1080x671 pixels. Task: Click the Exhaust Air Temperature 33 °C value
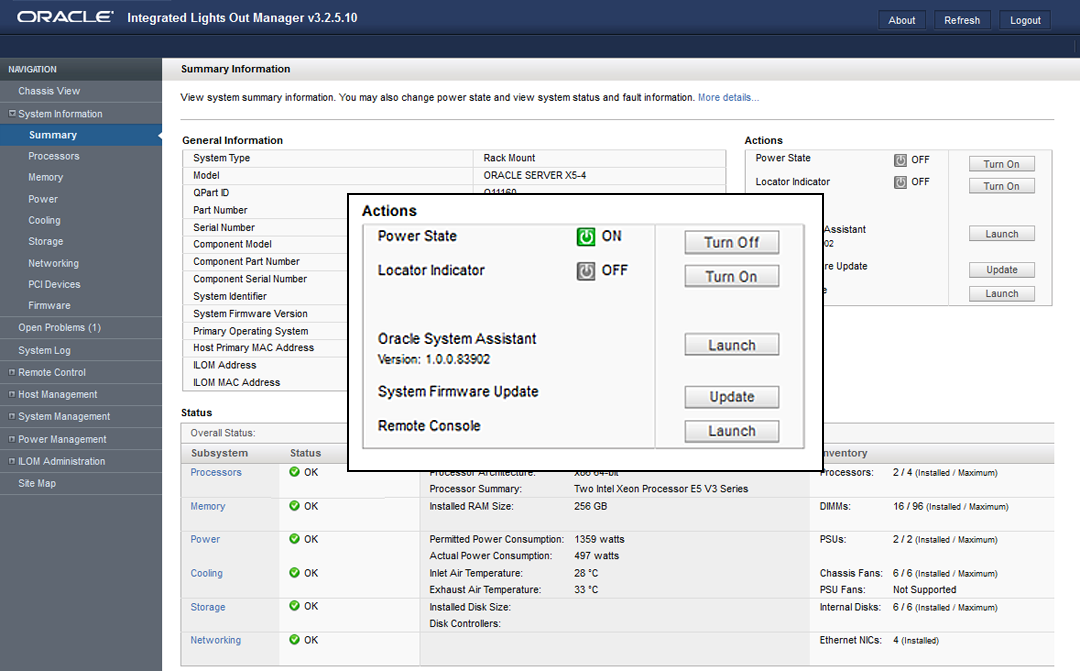coord(585,589)
